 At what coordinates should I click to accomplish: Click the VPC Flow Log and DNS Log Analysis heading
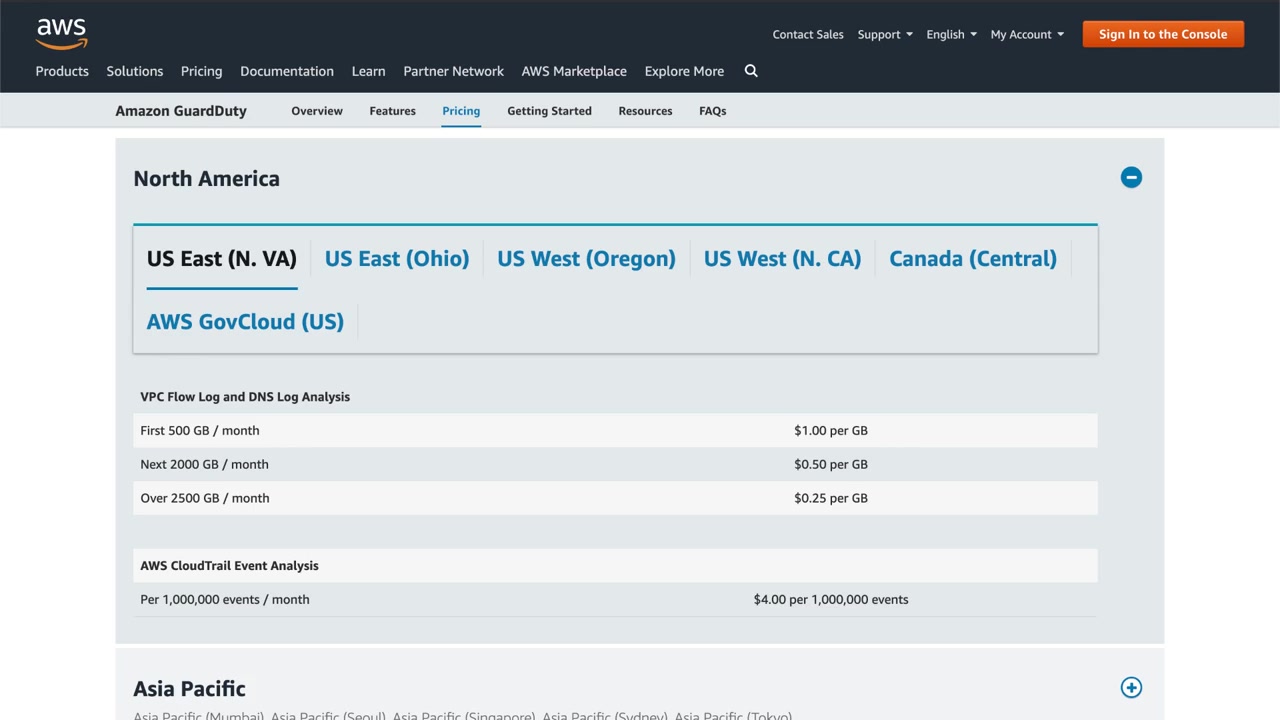pos(245,397)
